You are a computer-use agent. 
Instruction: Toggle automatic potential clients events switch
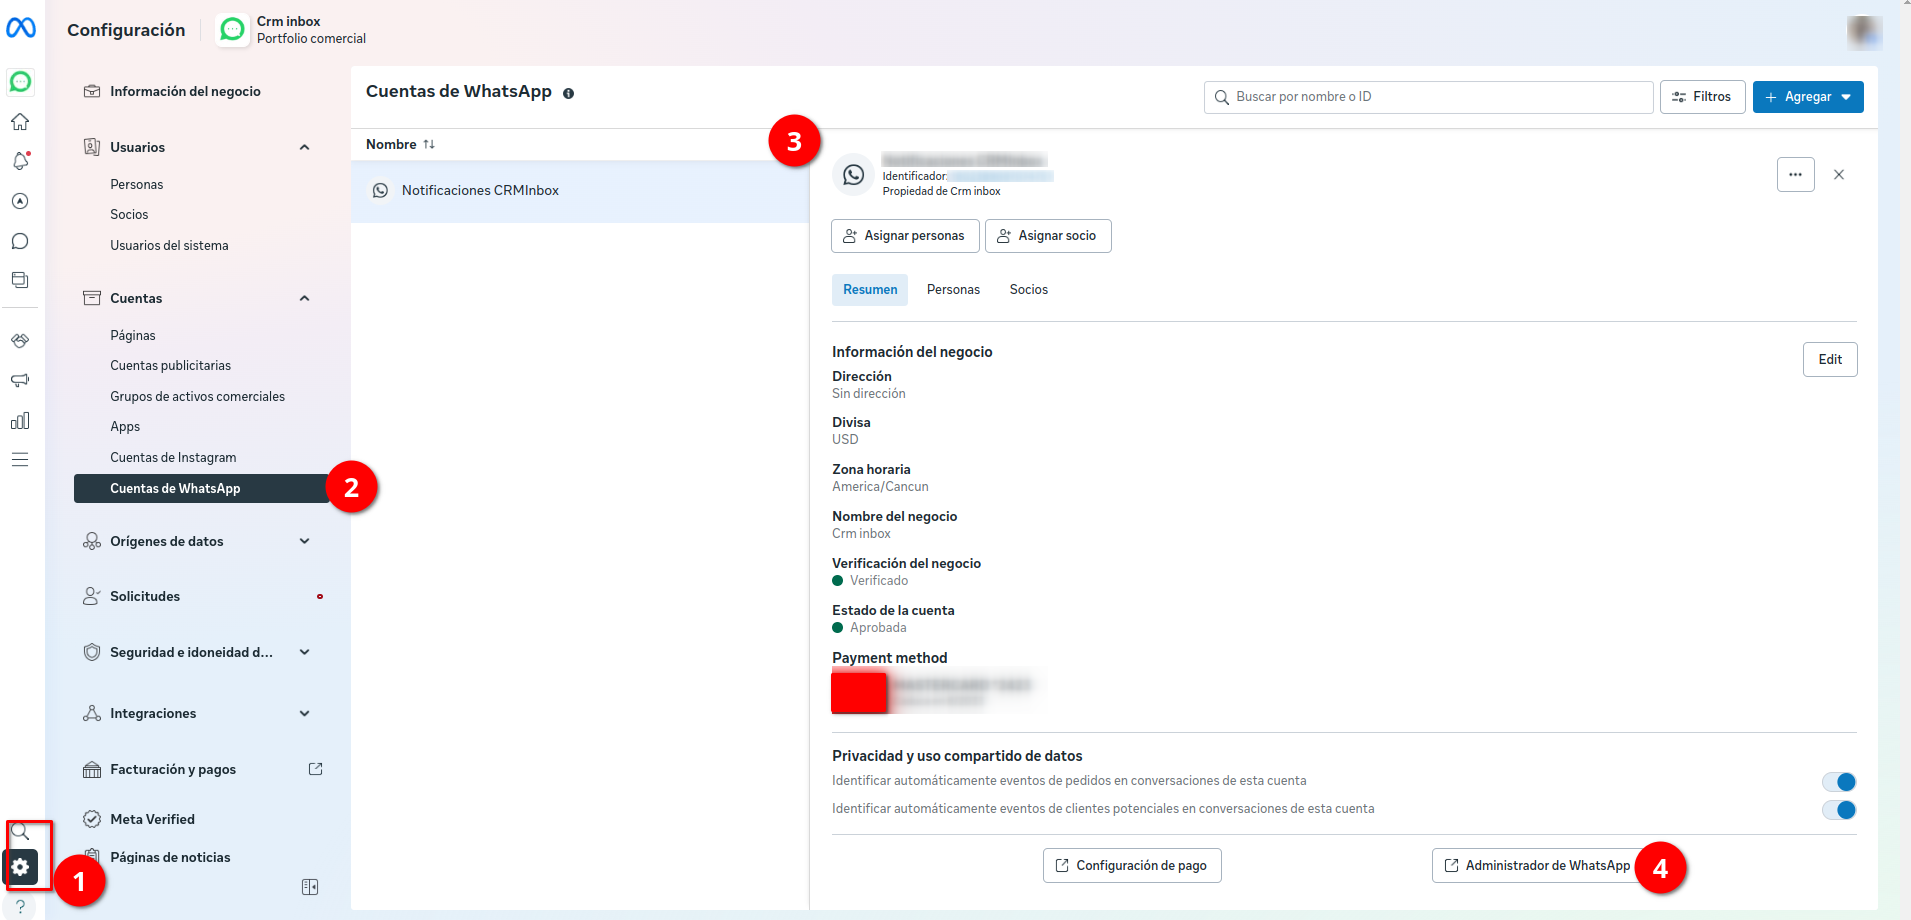(1838, 810)
